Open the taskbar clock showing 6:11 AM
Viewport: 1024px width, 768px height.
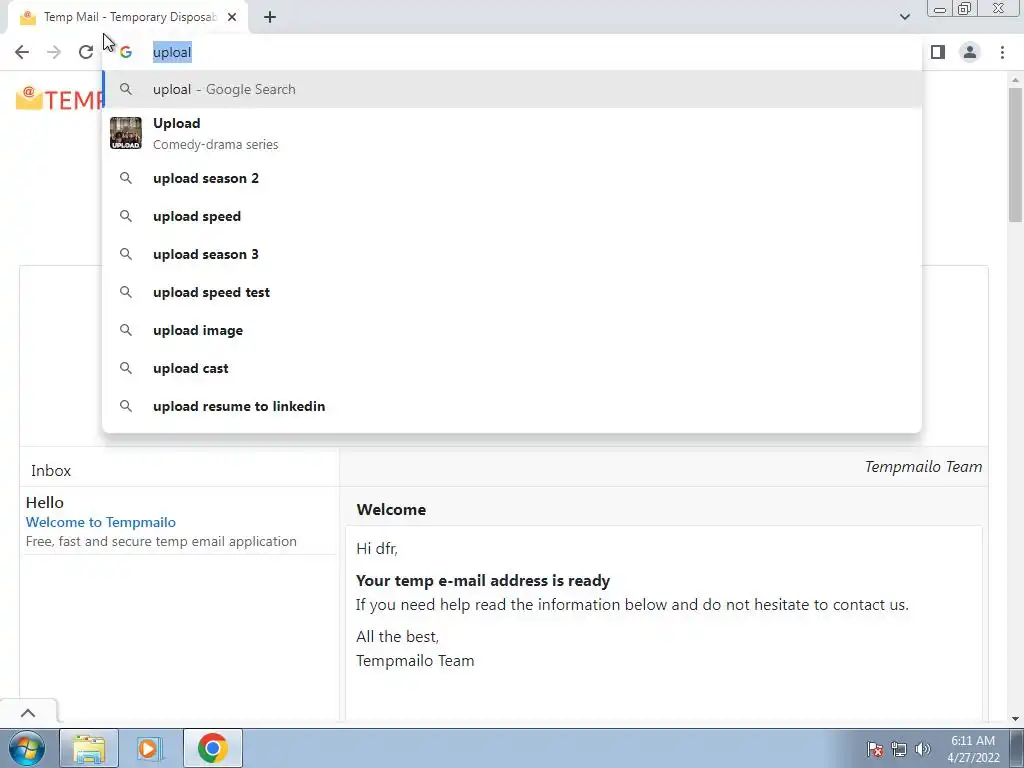point(973,749)
